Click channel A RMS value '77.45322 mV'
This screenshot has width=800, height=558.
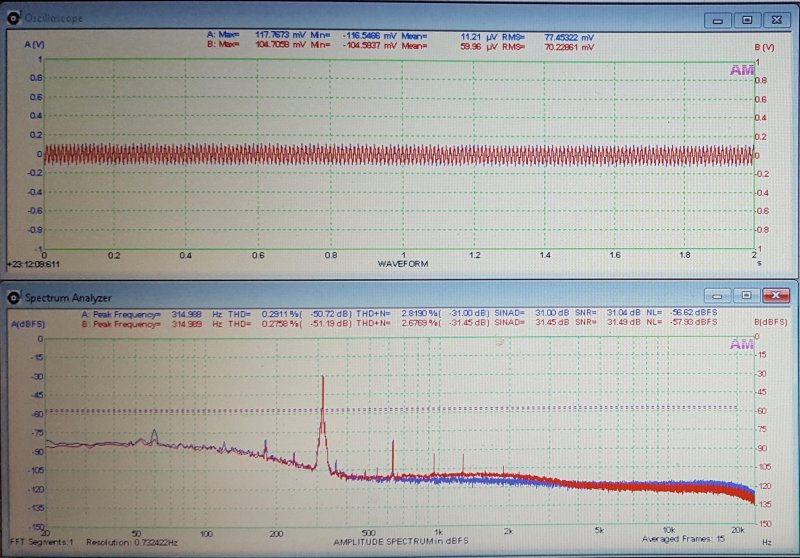[569, 38]
